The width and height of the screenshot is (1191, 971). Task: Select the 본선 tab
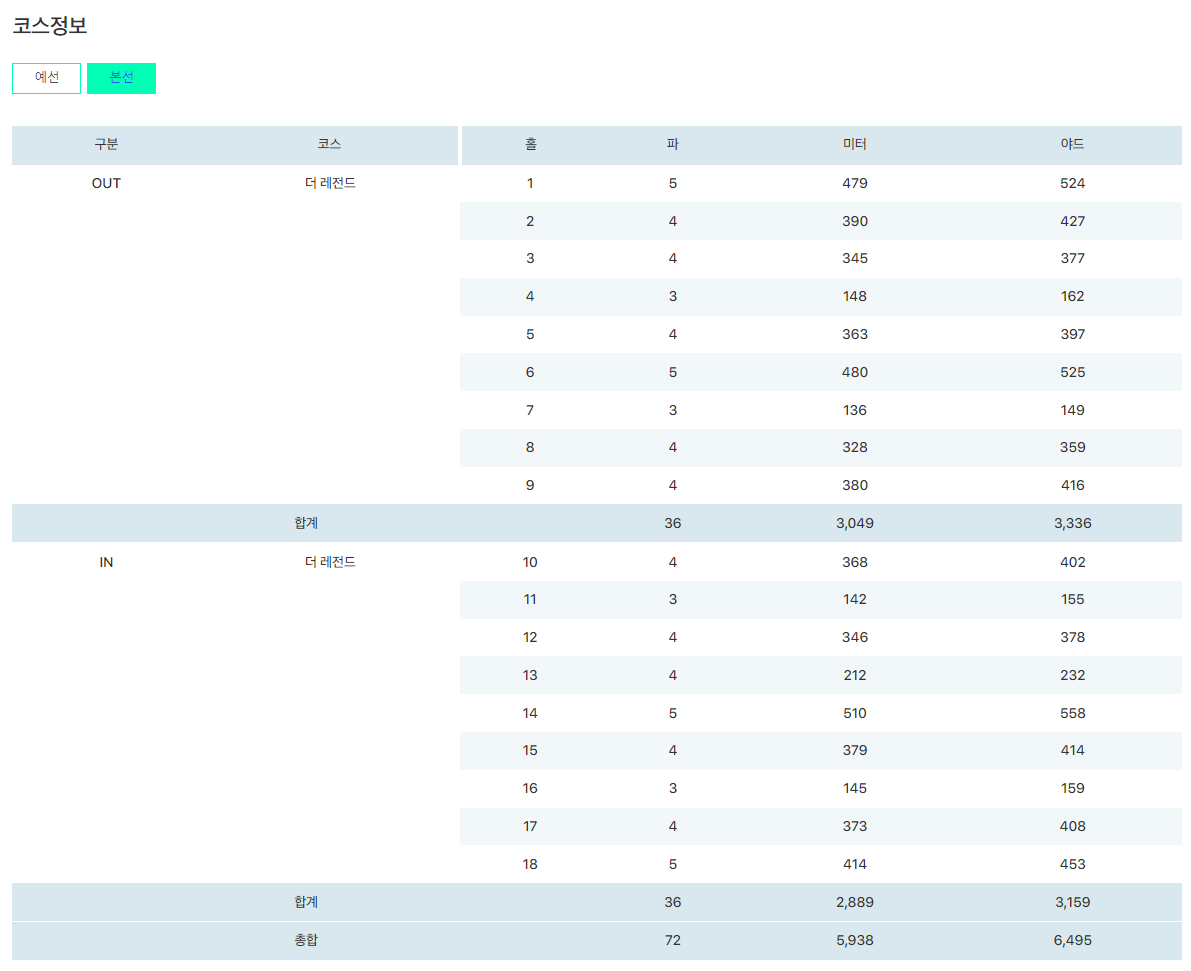click(122, 78)
